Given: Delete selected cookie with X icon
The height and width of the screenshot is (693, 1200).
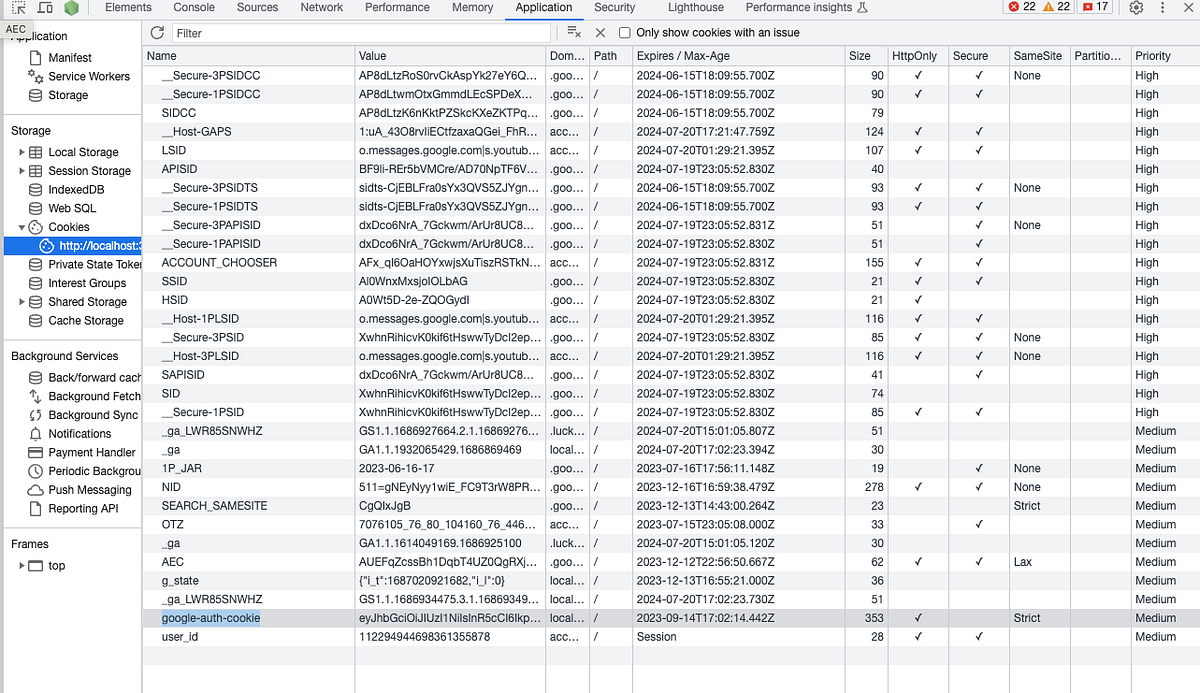Looking at the screenshot, I should [x=600, y=33].
